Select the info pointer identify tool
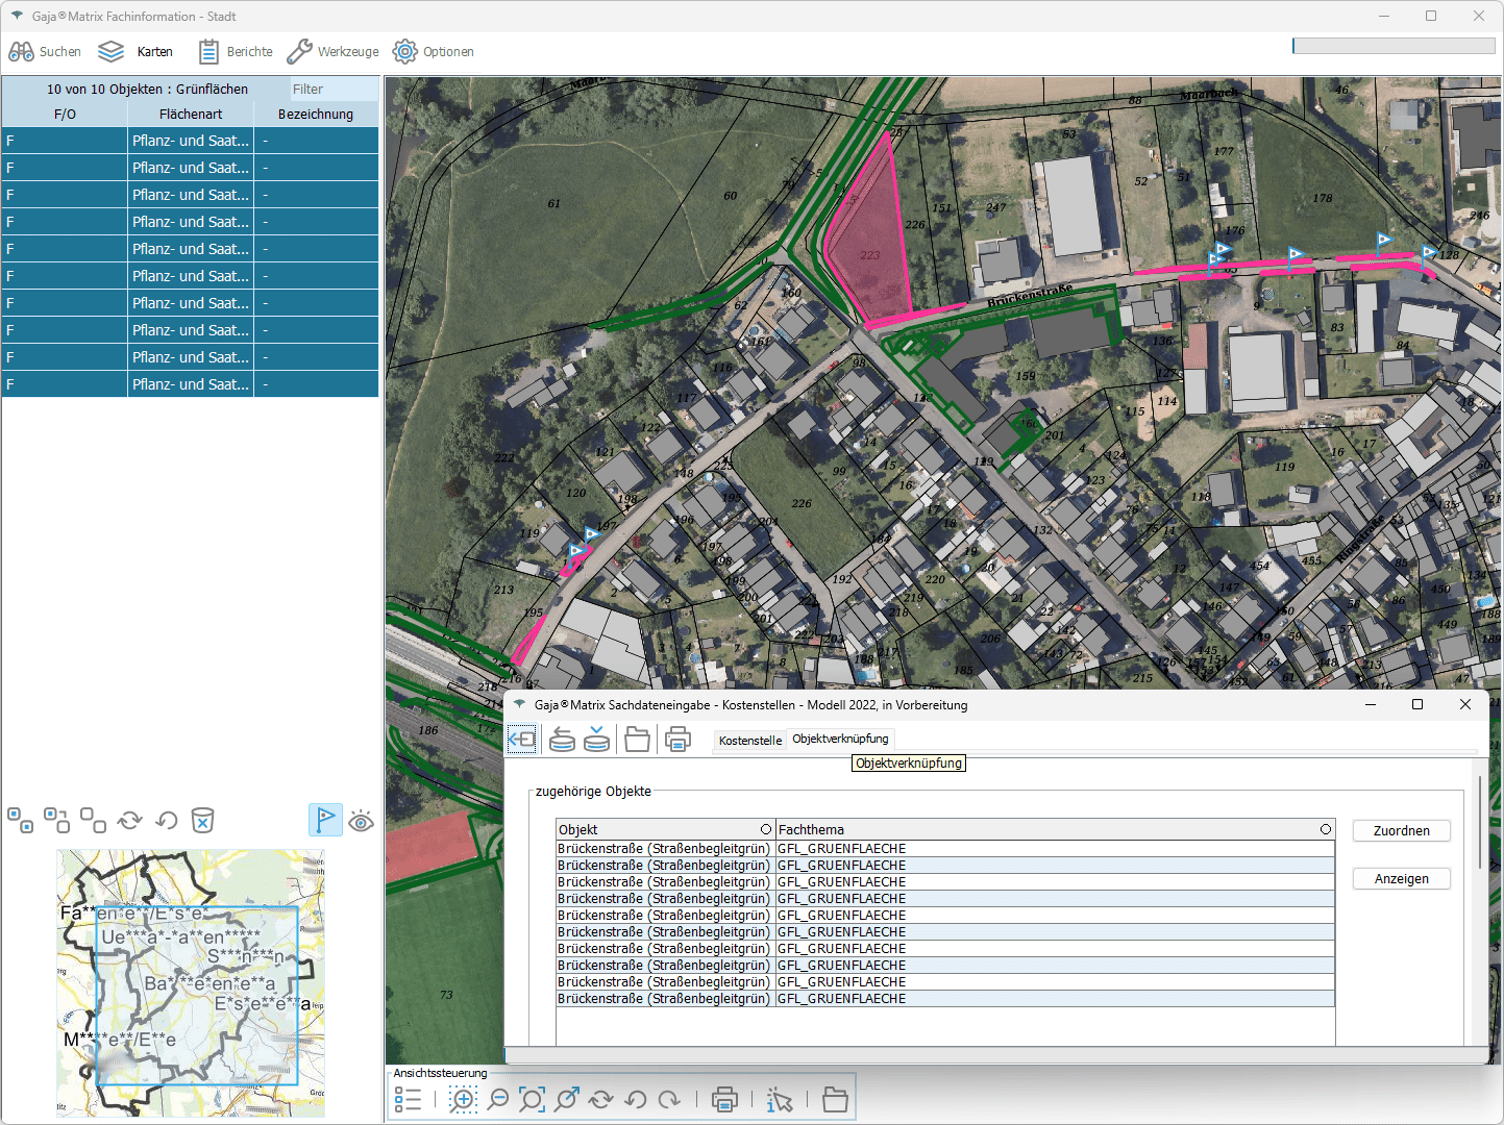 point(779,1100)
